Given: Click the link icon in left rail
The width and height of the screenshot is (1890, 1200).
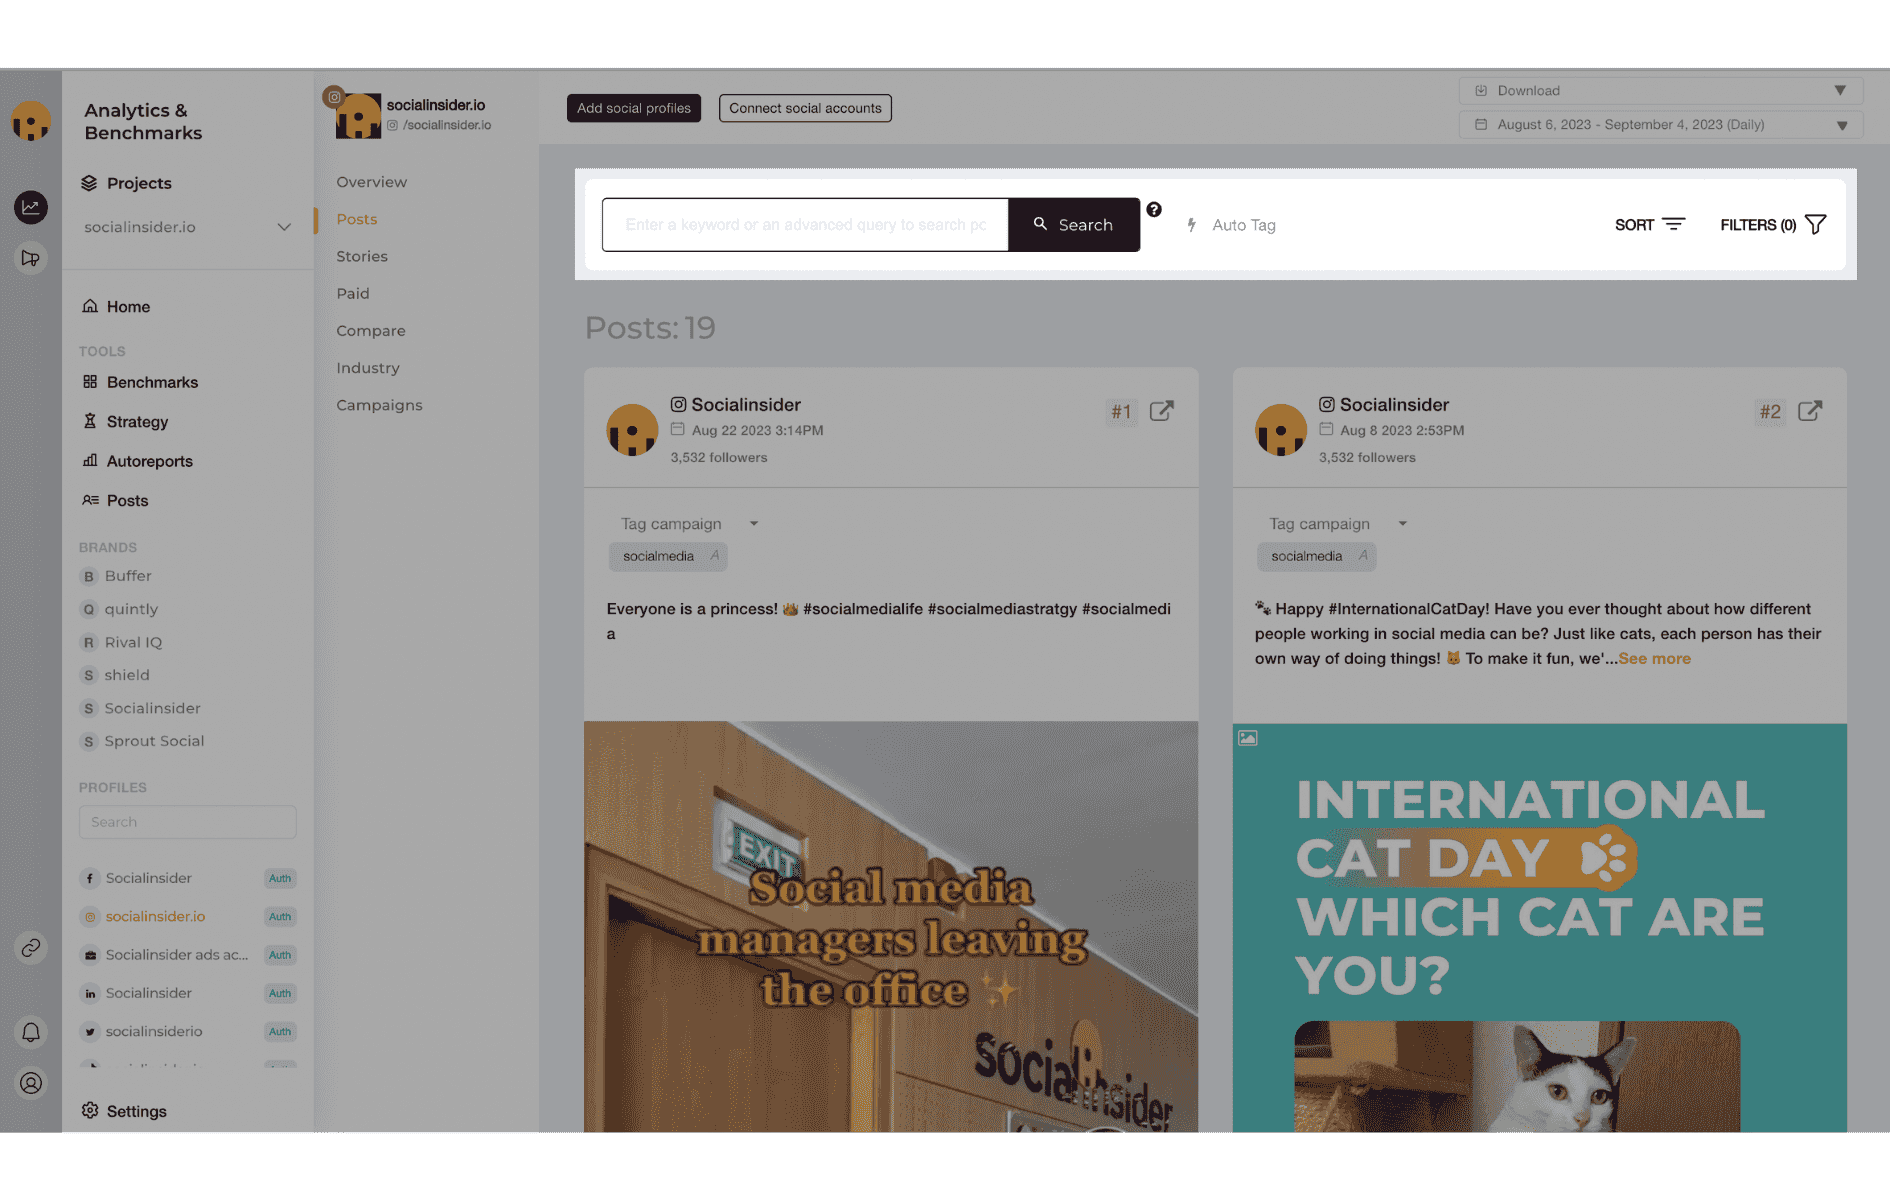Looking at the screenshot, I should (31, 947).
